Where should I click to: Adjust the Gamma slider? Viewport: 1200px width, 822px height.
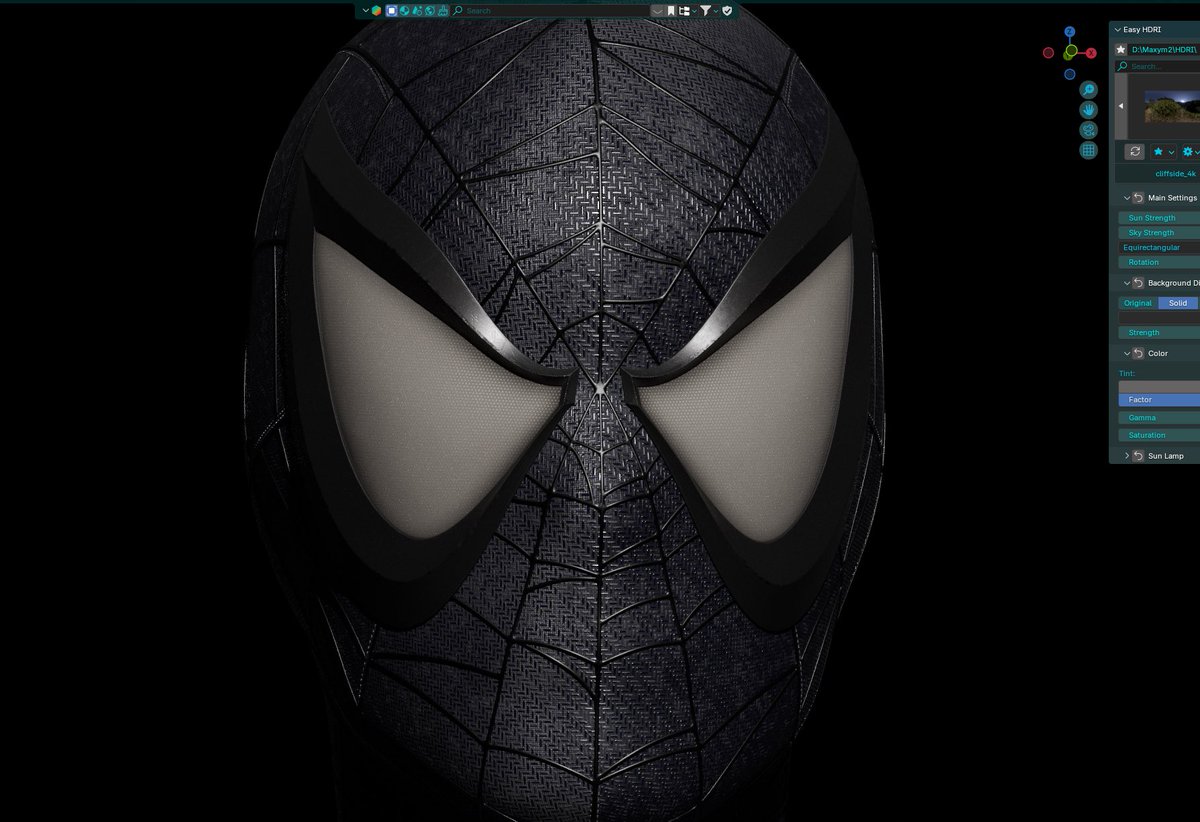tap(1159, 417)
